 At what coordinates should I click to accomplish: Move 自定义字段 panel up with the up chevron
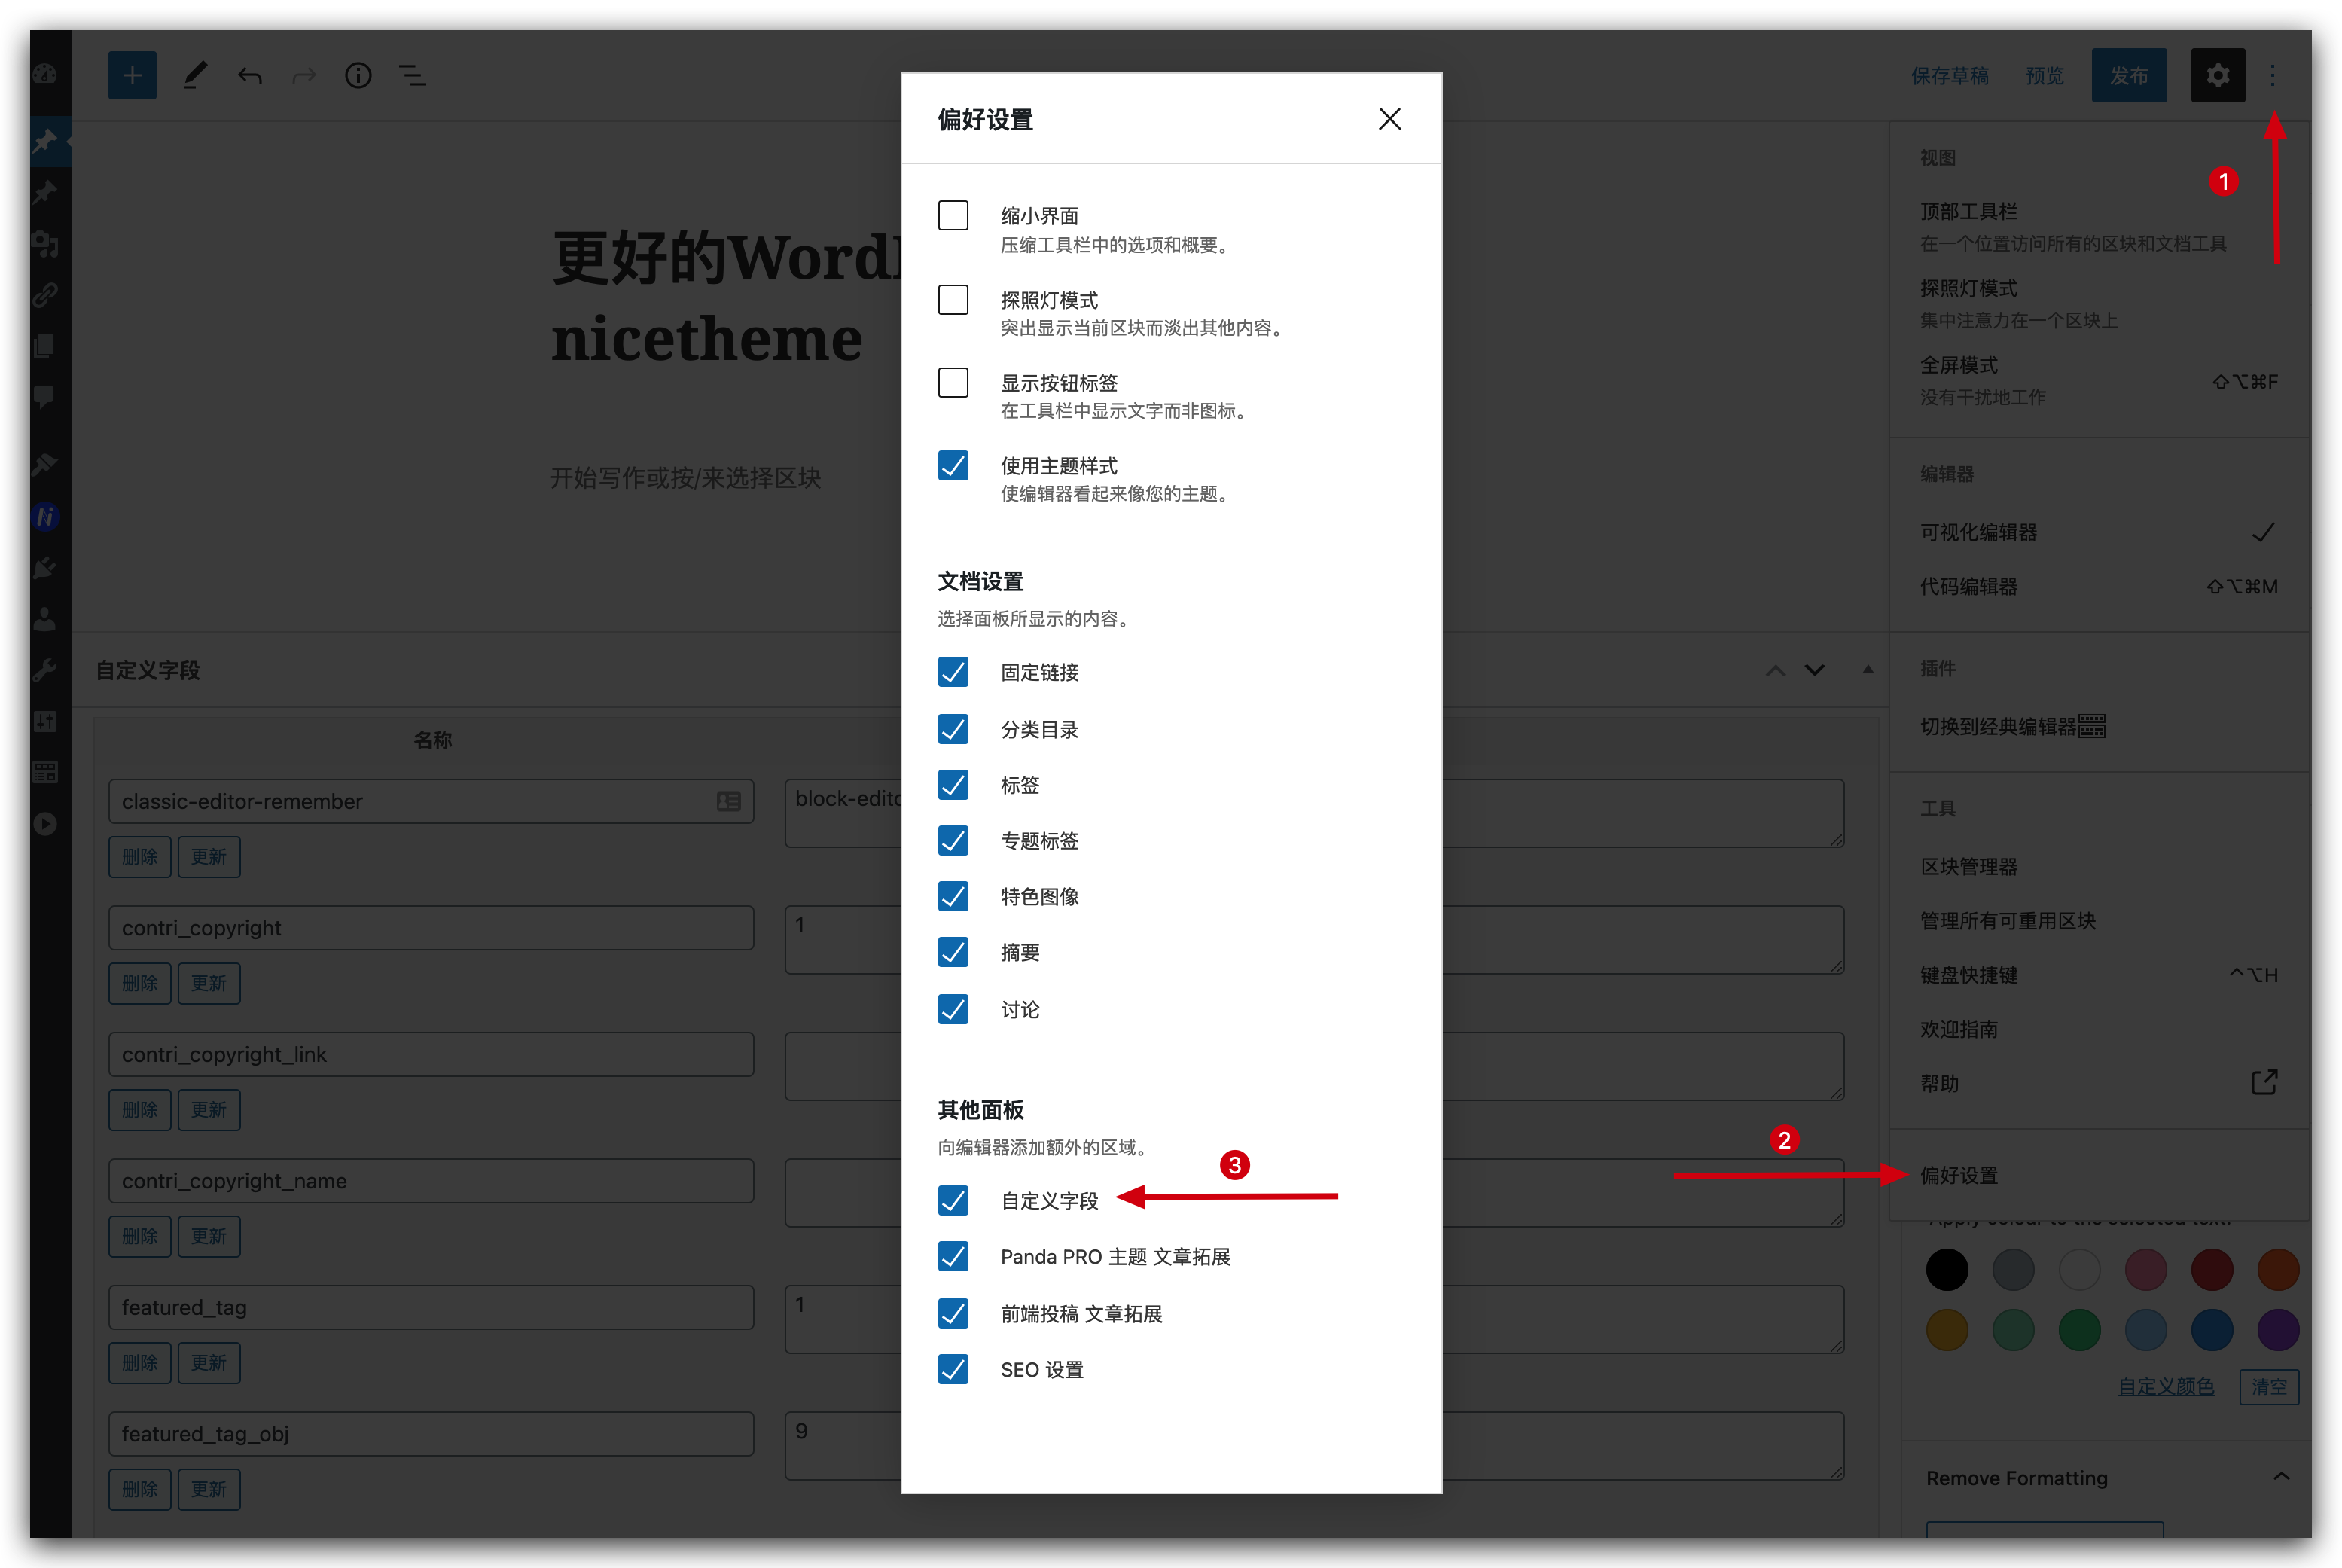pyautogui.click(x=1775, y=670)
